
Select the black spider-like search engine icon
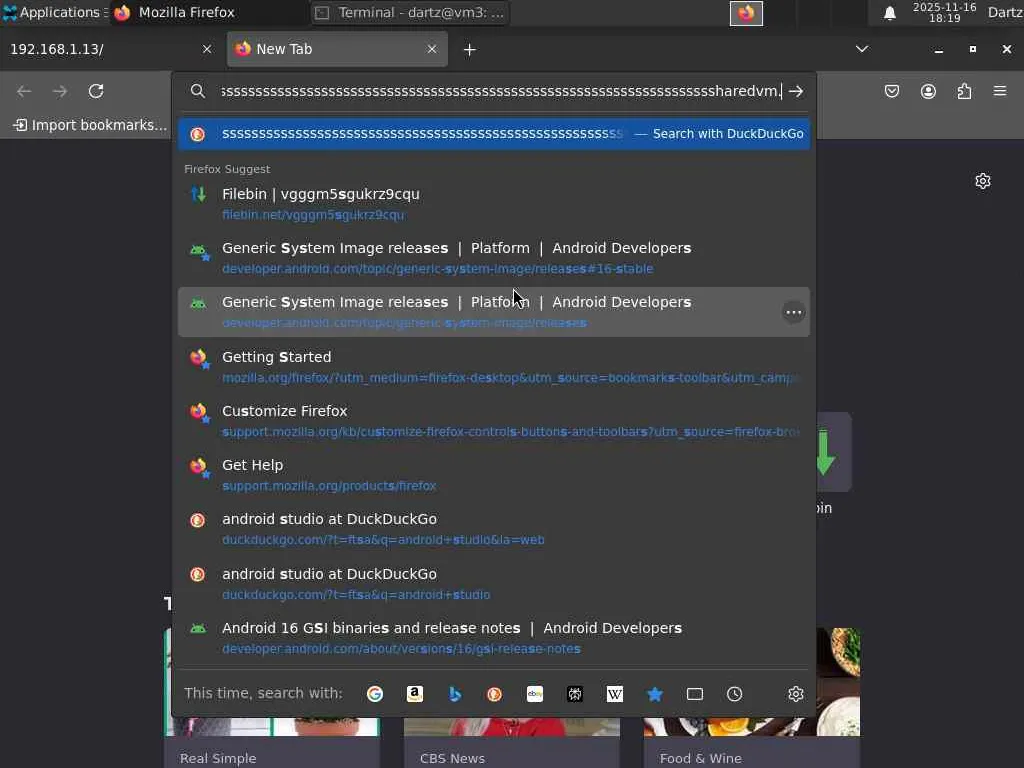pos(575,694)
